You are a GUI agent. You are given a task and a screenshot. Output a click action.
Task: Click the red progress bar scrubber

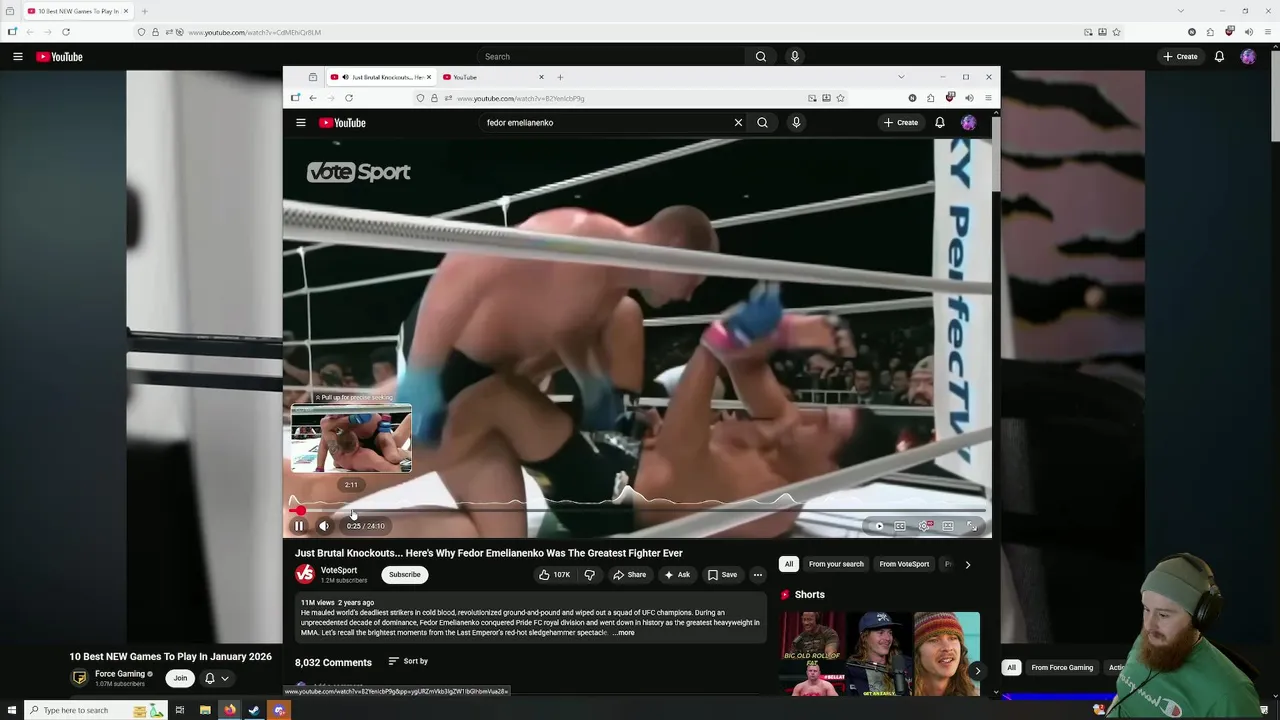click(300, 511)
